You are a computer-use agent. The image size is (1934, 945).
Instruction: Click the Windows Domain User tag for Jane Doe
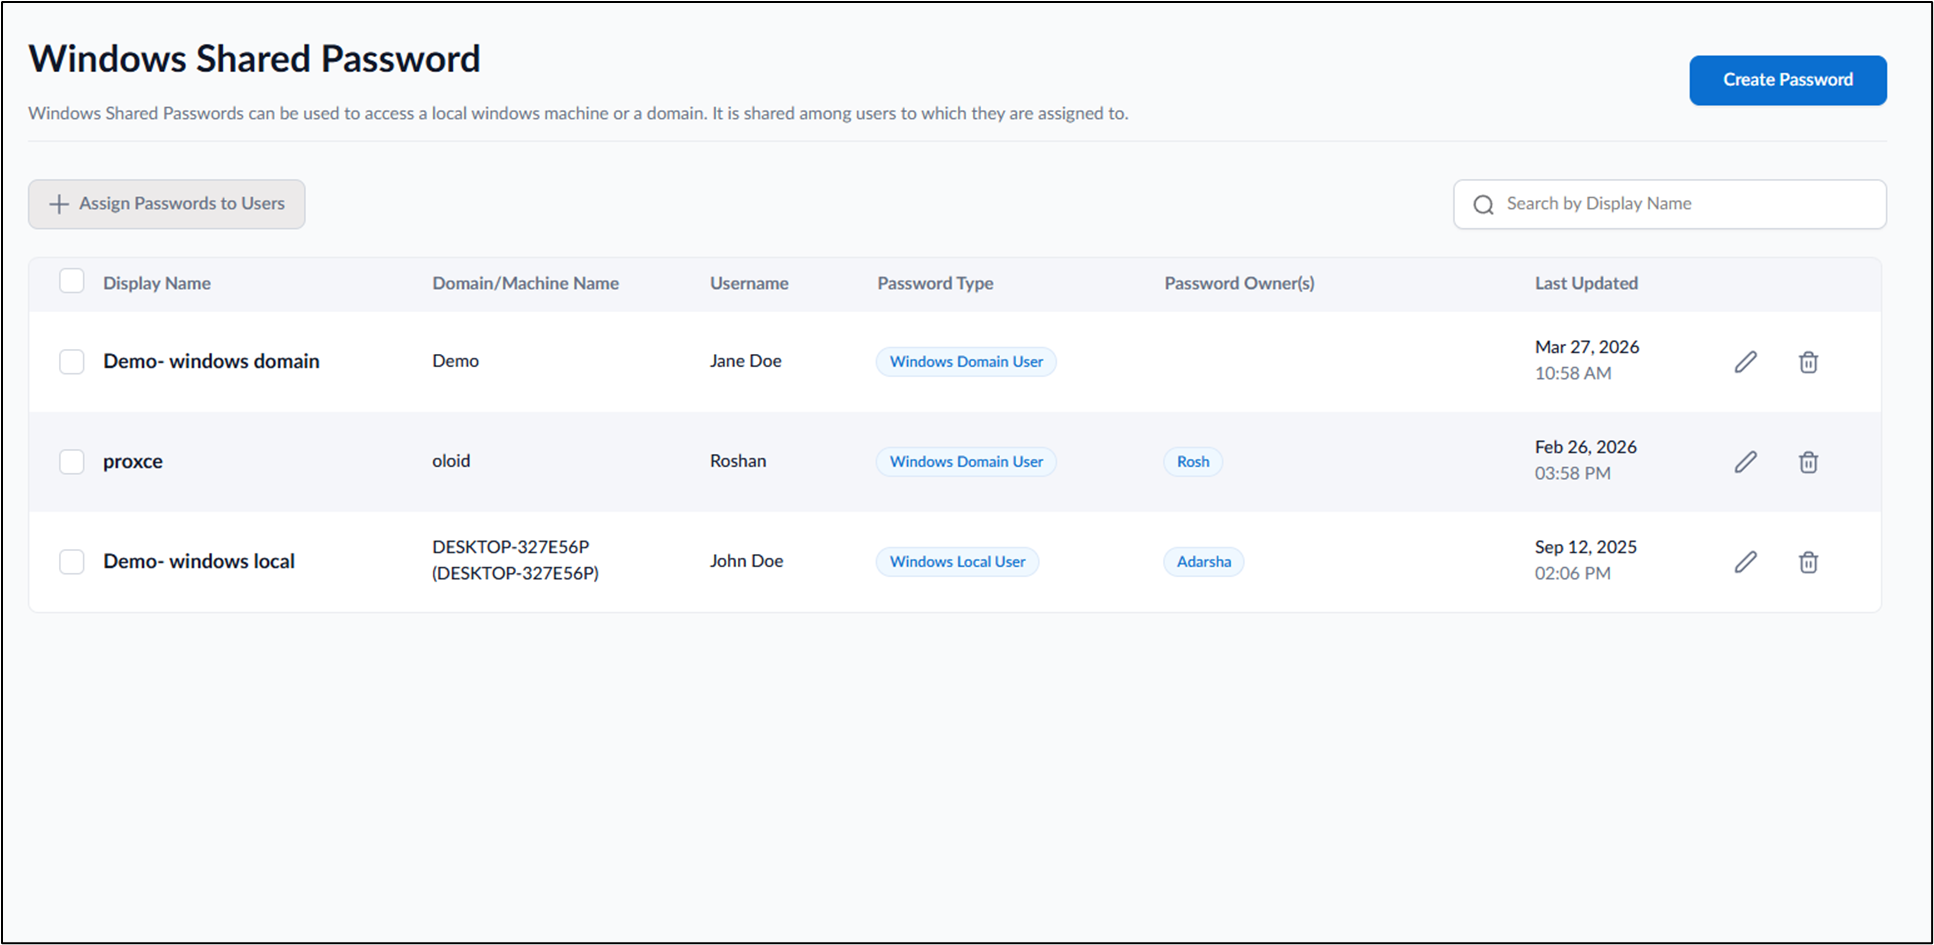click(x=966, y=362)
